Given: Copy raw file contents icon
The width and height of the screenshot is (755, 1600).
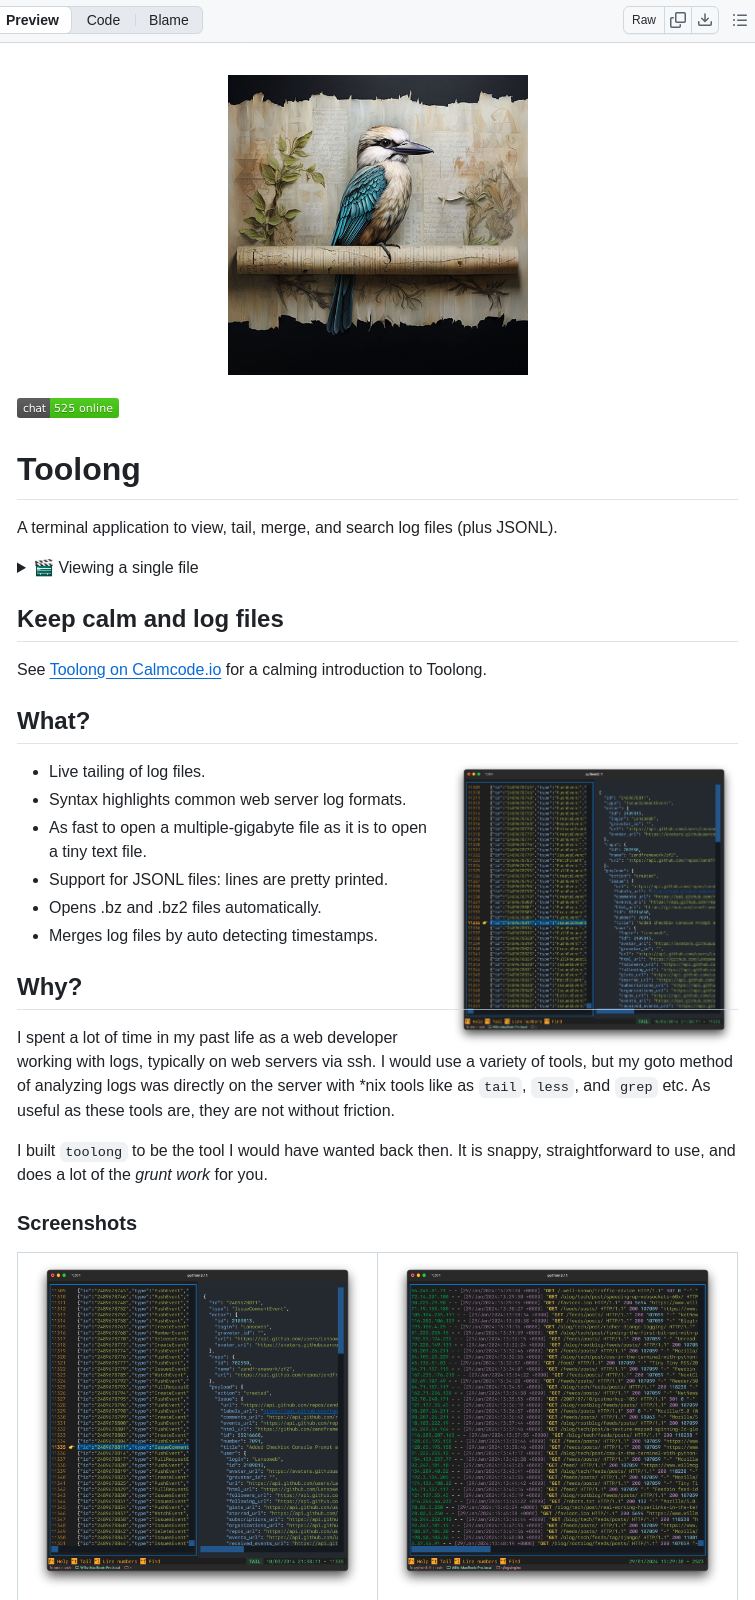Looking at the screenshot, I should click(x=678, y=20).
